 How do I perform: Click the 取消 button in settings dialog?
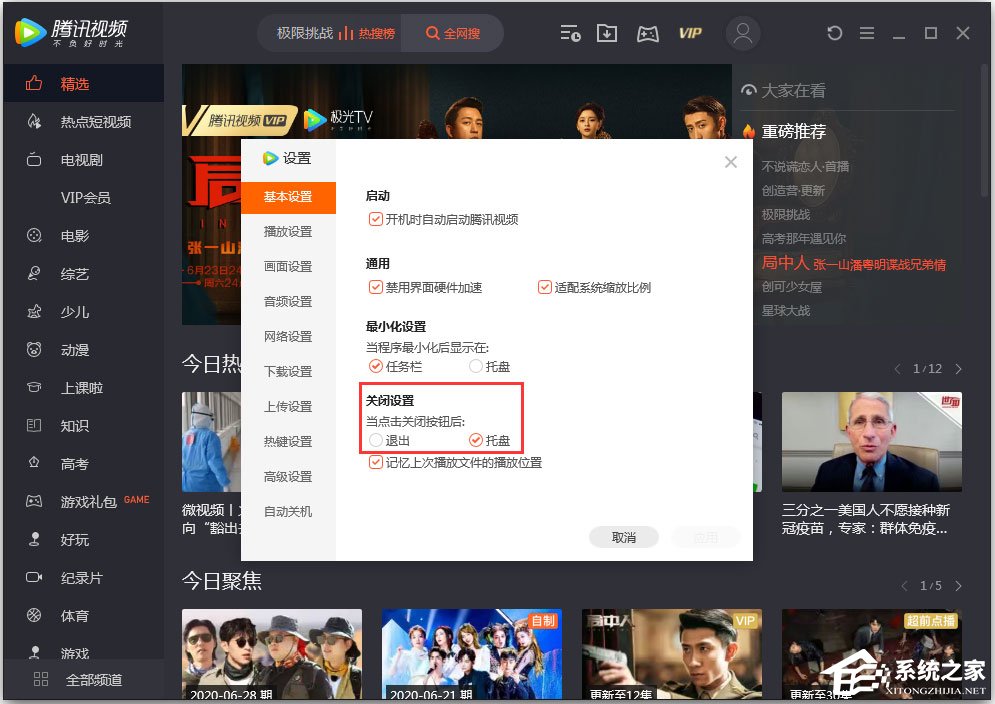click(623, 536)
